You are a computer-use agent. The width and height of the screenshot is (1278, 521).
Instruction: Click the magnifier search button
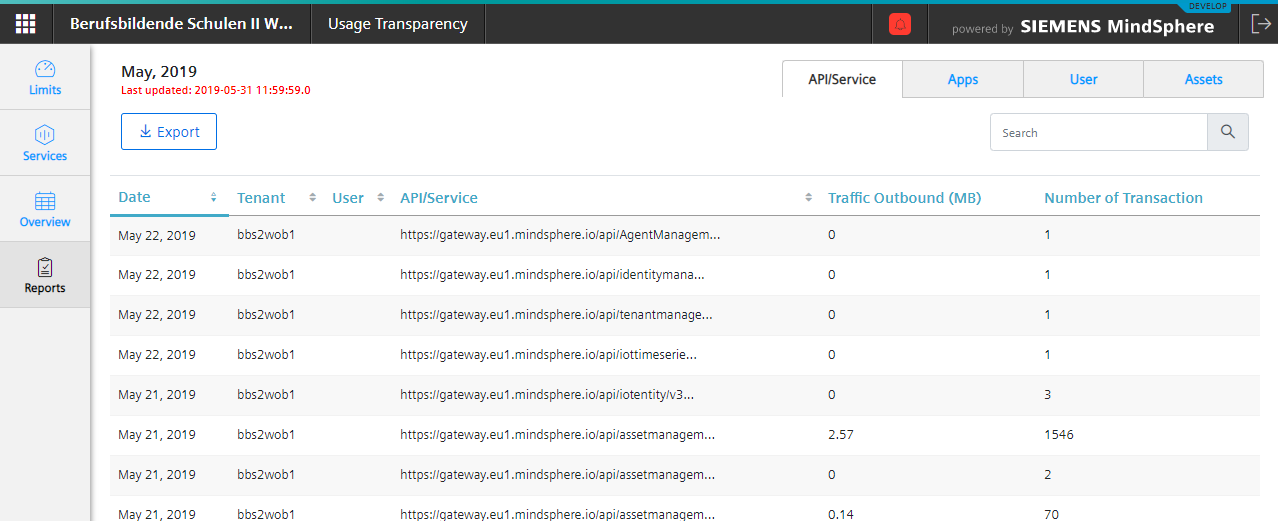tap(1228, 132)
